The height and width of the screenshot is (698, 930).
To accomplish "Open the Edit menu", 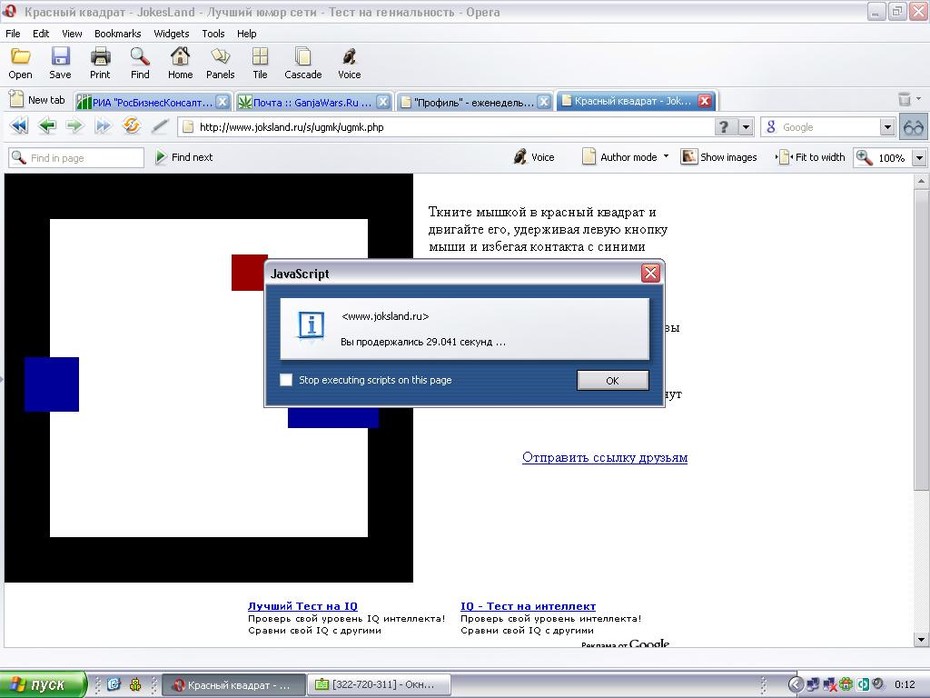I will pyautogui.click(x=41, y=34).
